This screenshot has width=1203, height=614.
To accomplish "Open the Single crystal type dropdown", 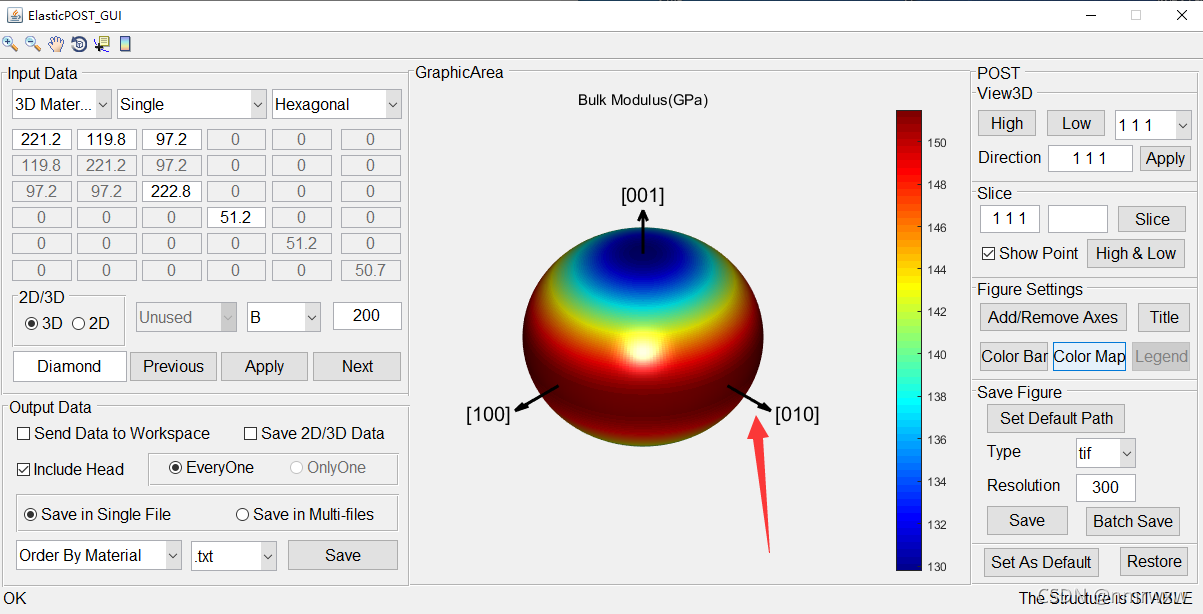I will [192, 104].
